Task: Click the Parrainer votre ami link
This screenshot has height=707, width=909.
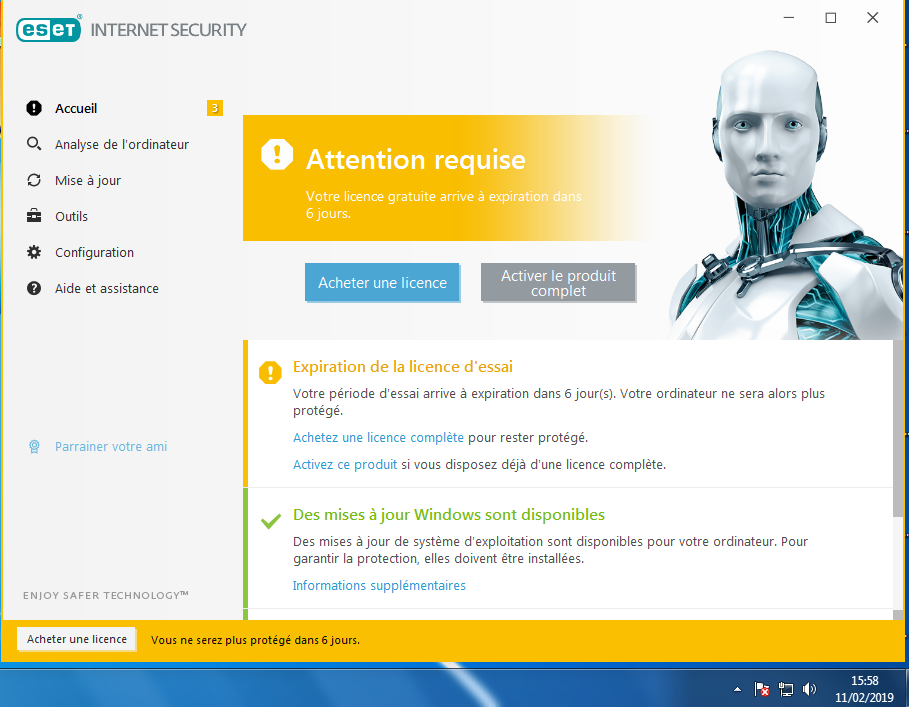Action: click(x=111, y=446)
